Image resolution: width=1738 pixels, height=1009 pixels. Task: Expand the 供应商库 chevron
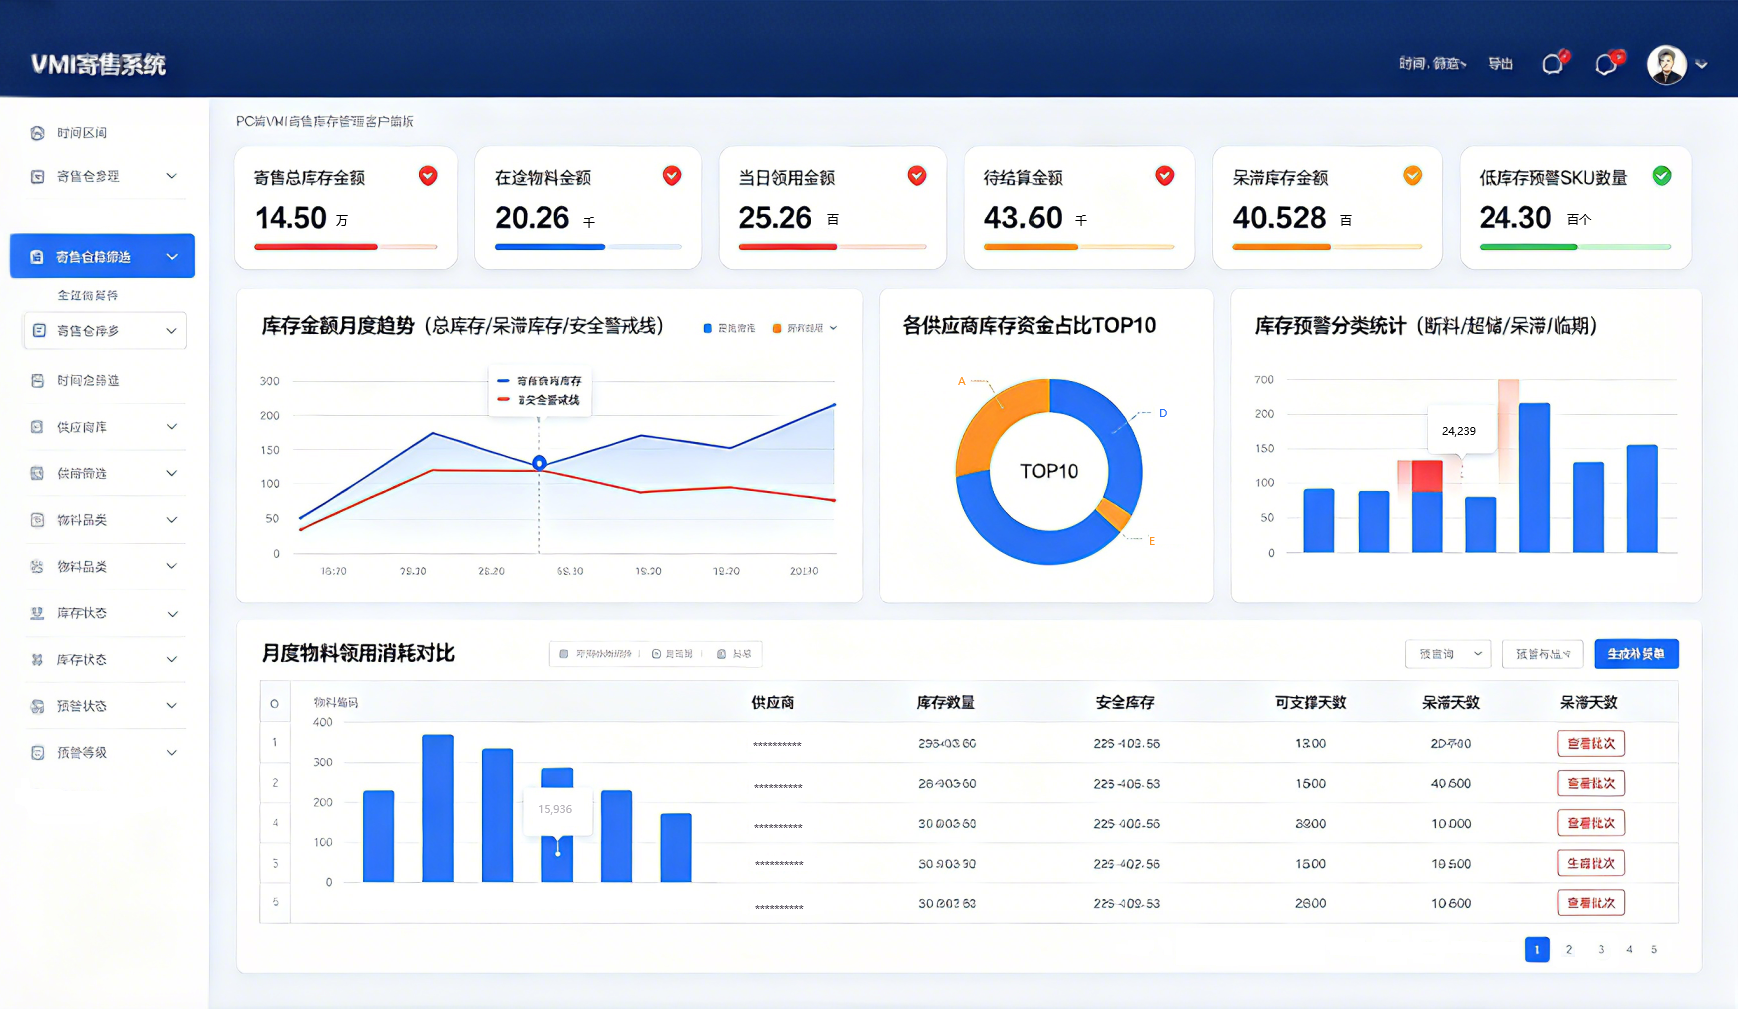pos(172,427)
